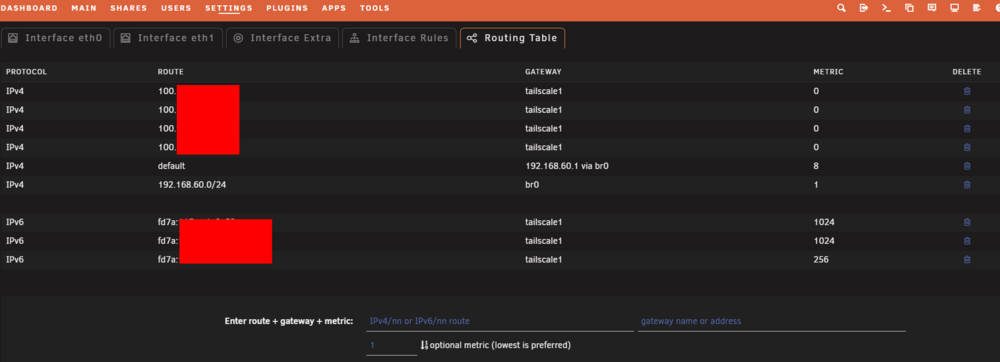Image resolution: width=1000 pixels, height=362 pixels.
Task: Click the monitor info icon
Action: [955, 8]
